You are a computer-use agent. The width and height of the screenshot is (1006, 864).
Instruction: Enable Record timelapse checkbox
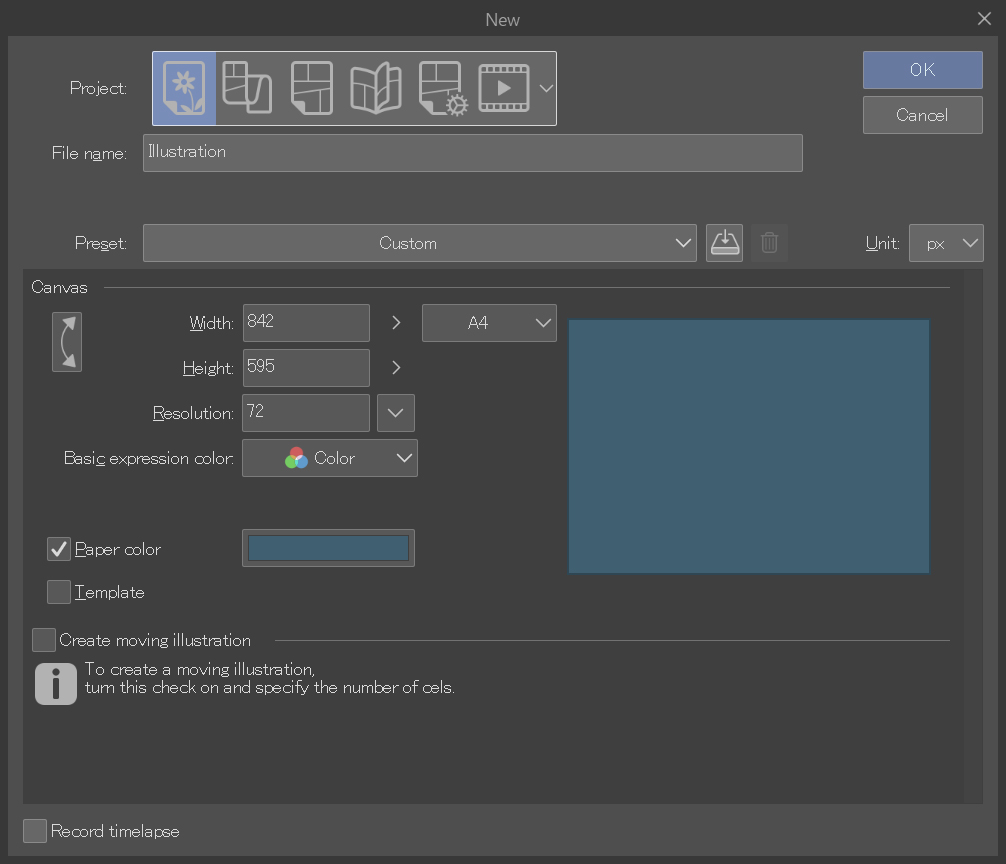point(35,831)
